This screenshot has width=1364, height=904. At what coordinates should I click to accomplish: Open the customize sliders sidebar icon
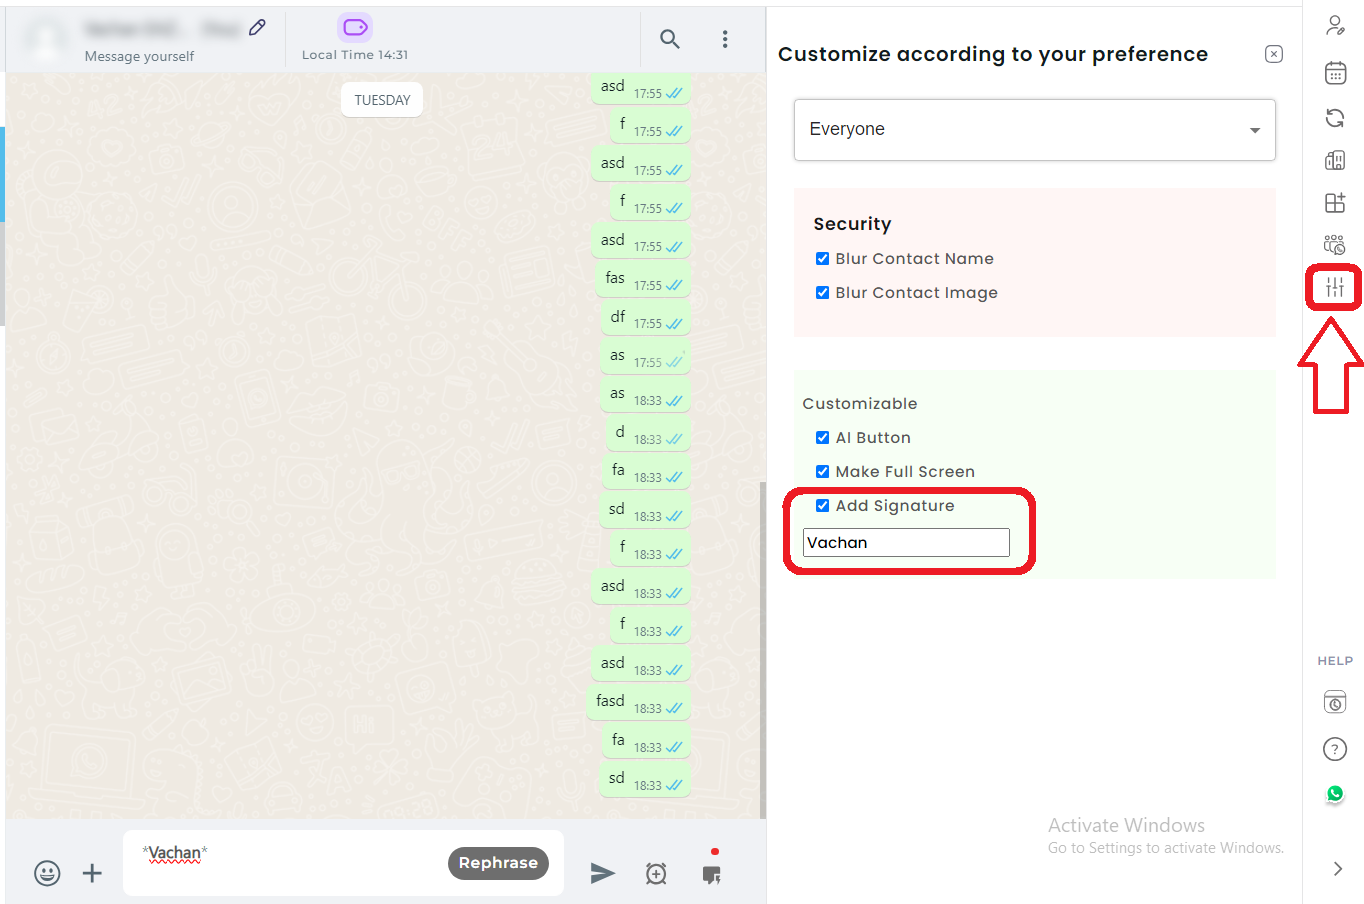point(1335,288)
